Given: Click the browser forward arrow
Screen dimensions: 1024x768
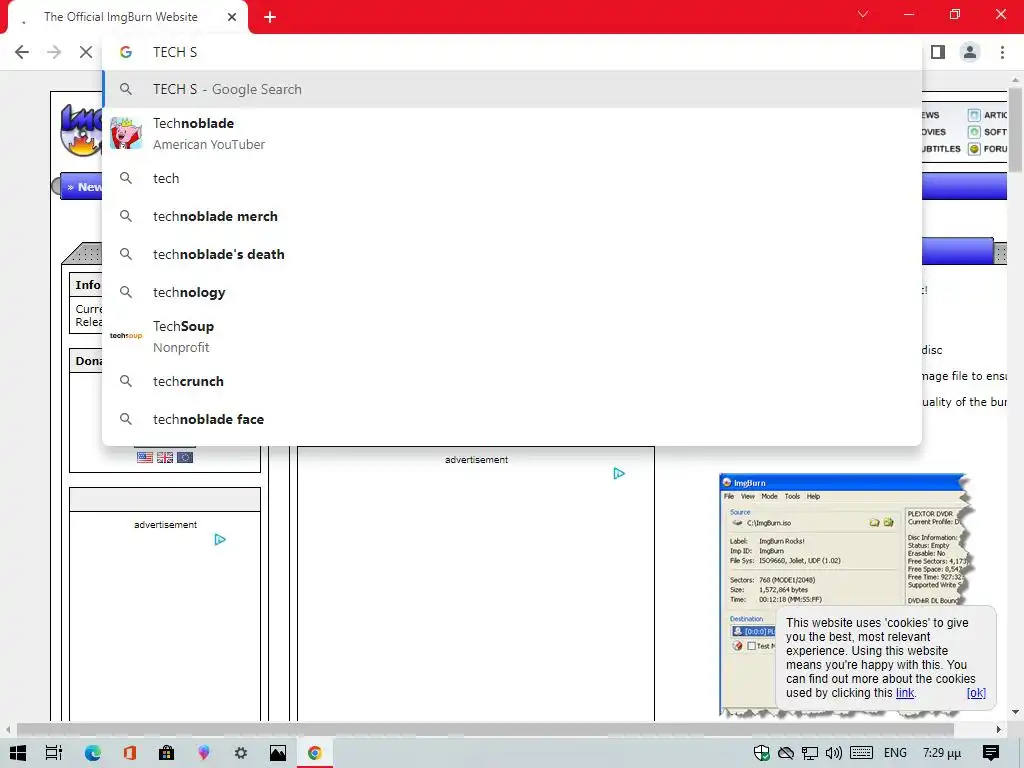Looking at the screenshot, I should [54, 52].
